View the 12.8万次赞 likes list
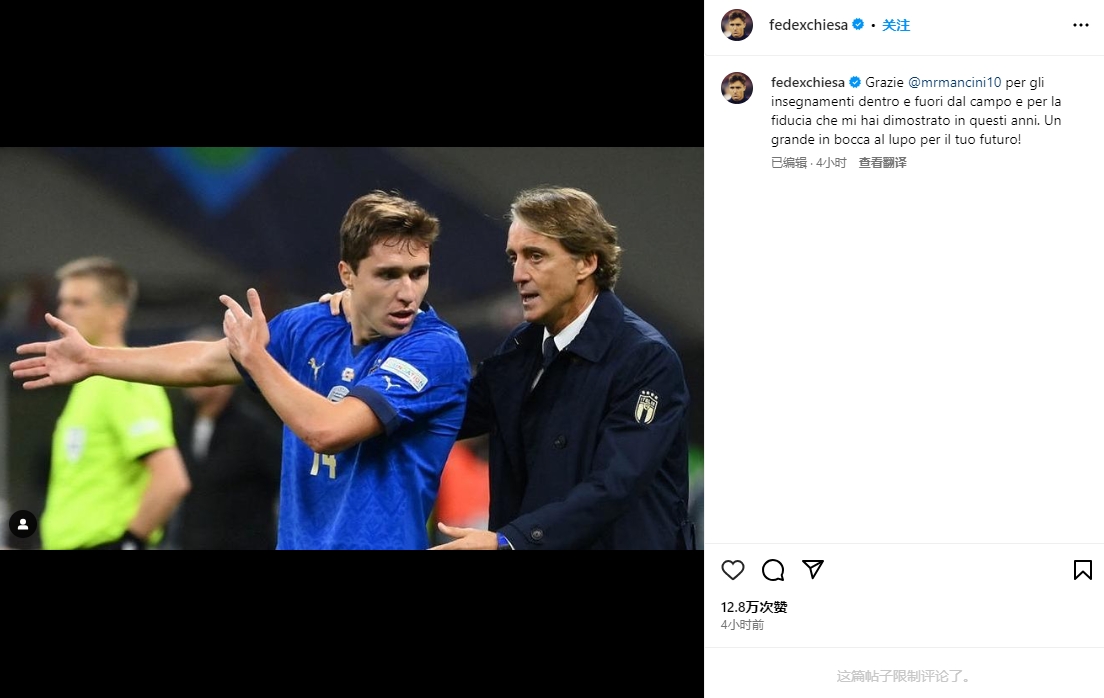Screen dimensions: 1104x698 point(754,607)
